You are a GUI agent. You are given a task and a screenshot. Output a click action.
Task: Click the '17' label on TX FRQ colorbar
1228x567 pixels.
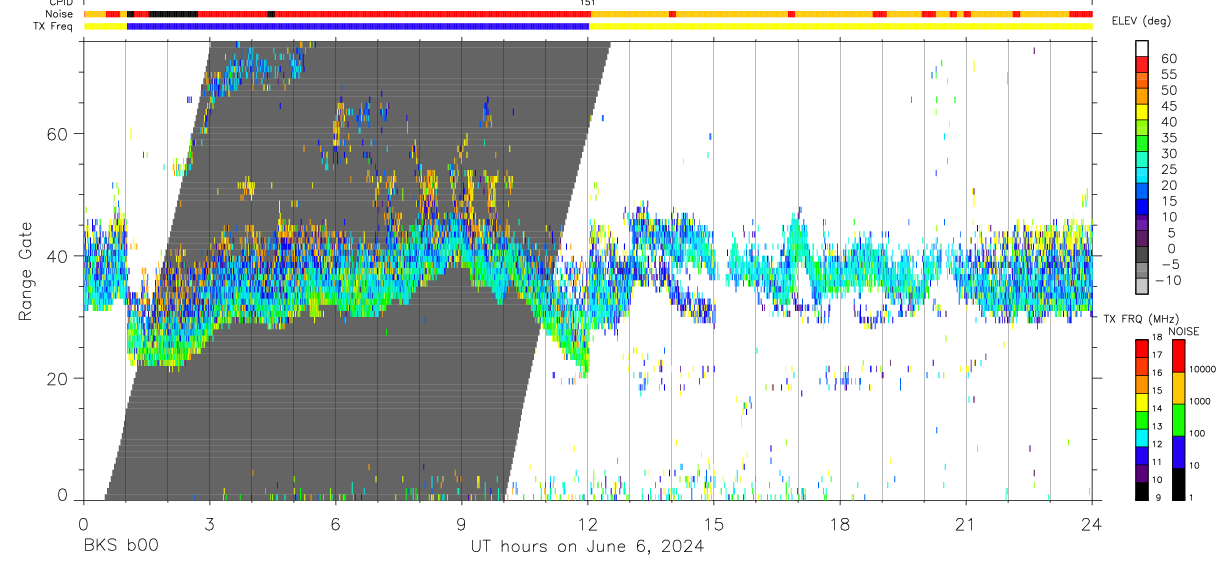pos(1155,355)
